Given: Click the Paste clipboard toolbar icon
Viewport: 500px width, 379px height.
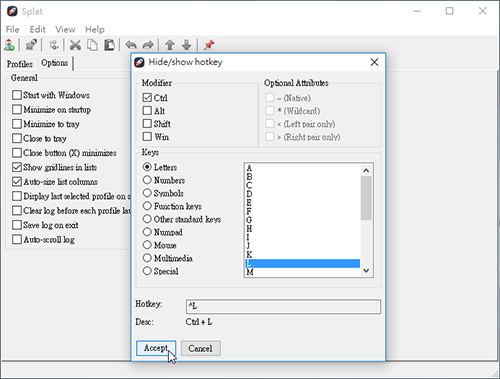Looking at the screenshot, I should pos(109,45).
